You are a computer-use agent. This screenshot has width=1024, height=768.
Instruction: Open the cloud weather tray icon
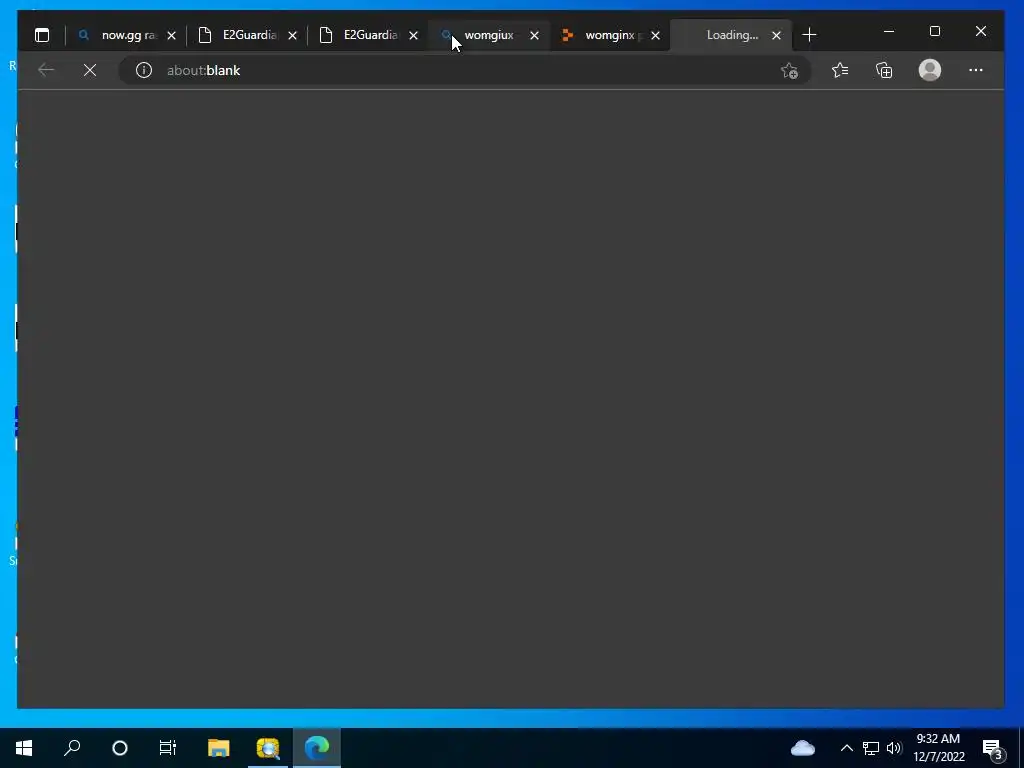[x=803, y=748]
